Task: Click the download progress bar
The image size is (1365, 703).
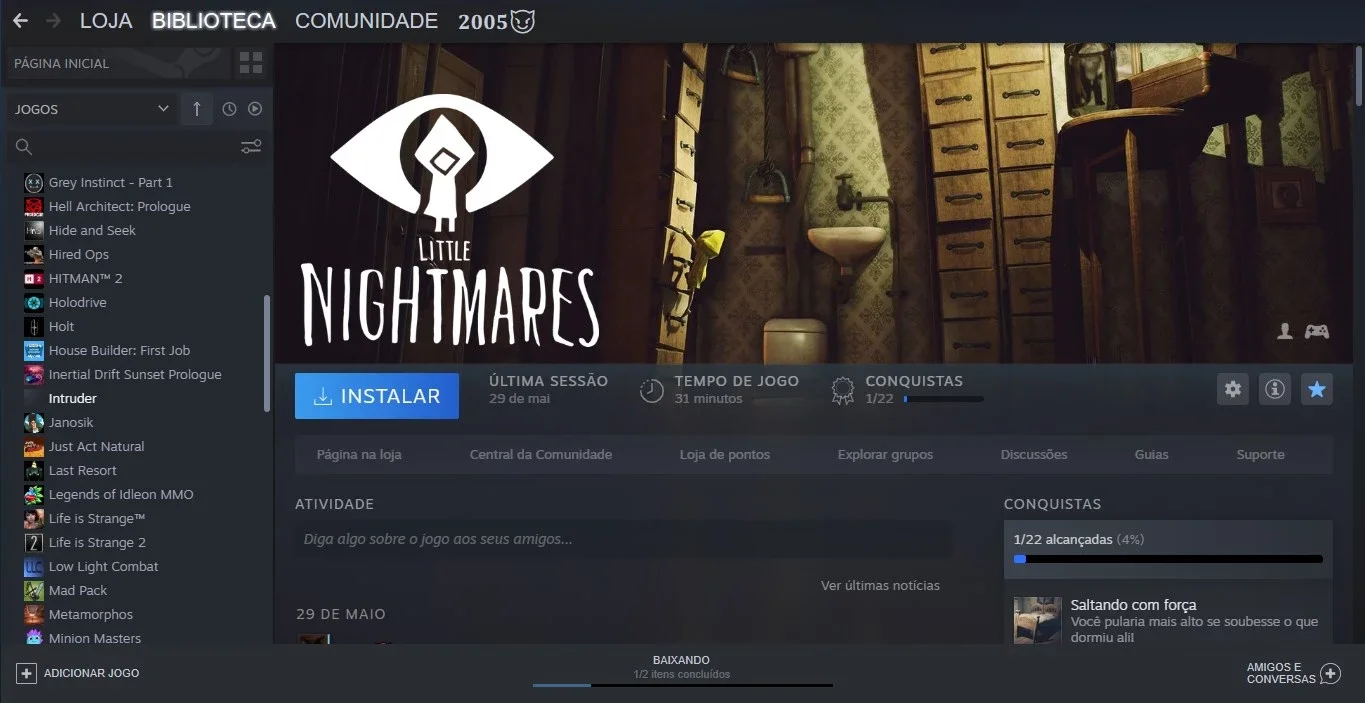Action: 683,685
